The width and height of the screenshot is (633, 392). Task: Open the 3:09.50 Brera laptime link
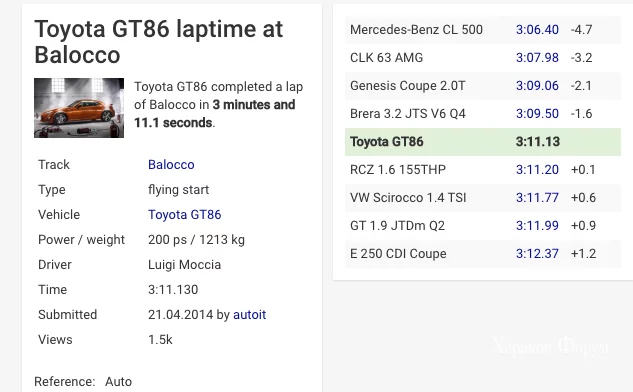(537, 114)
